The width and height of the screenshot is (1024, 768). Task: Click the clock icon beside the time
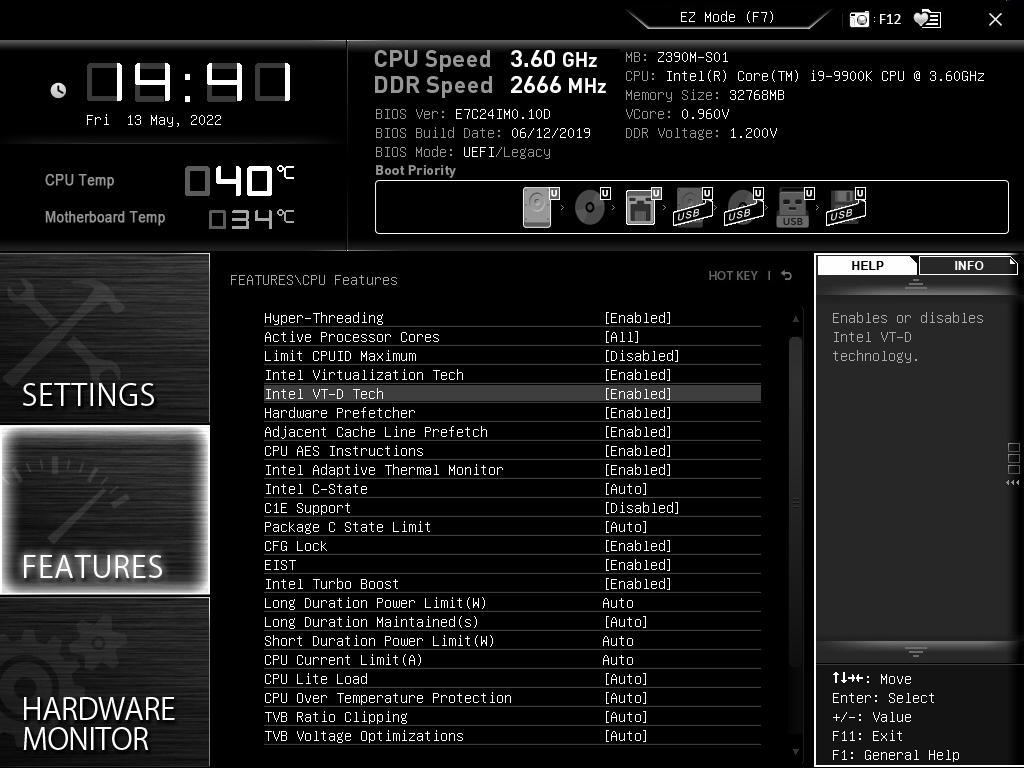[x=58, y=90]
